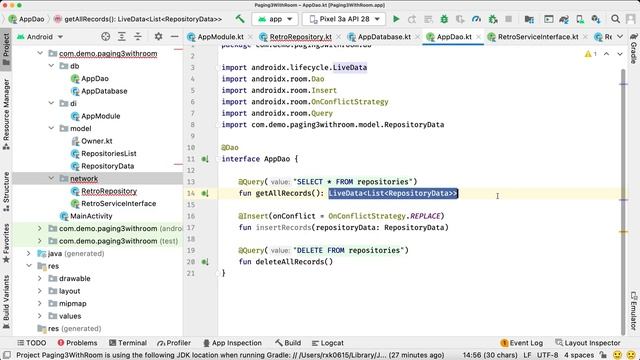Close the AppModule.kt editor tab

[x=250, y=37]
